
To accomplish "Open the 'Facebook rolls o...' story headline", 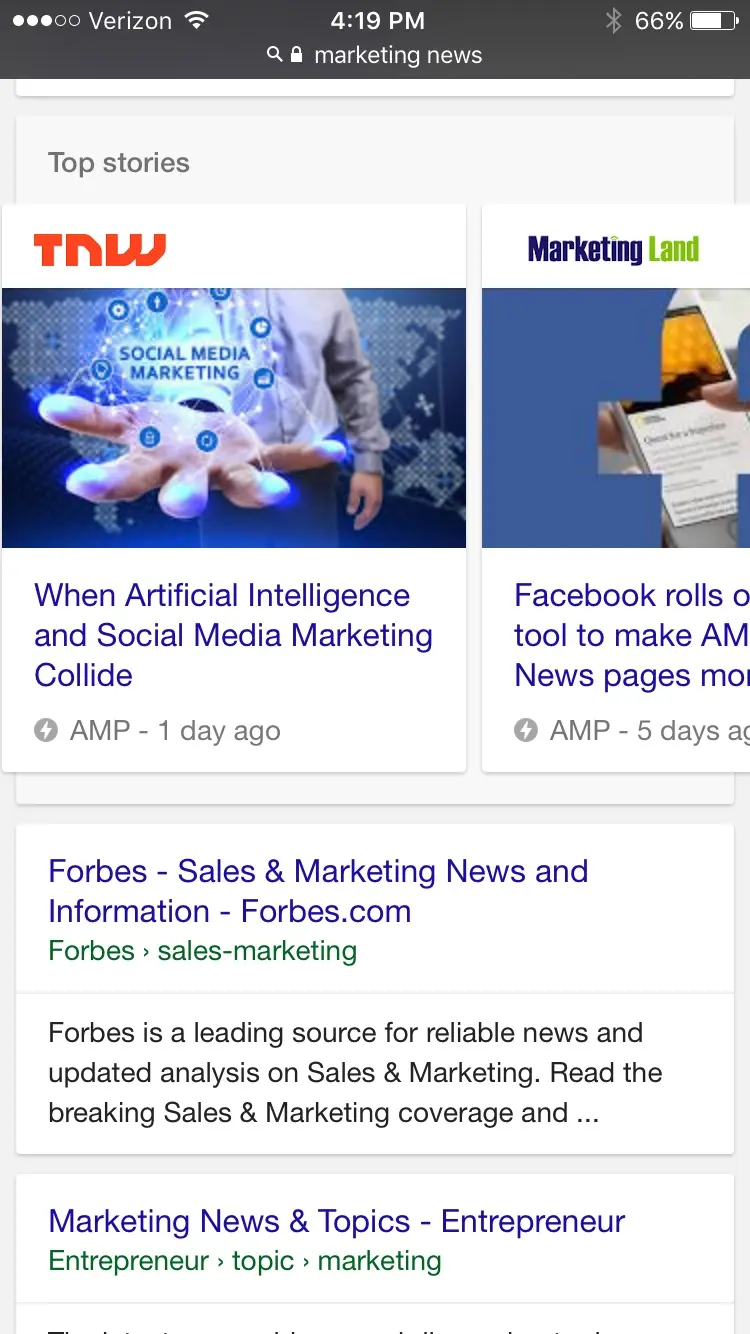I will point(632,635).
